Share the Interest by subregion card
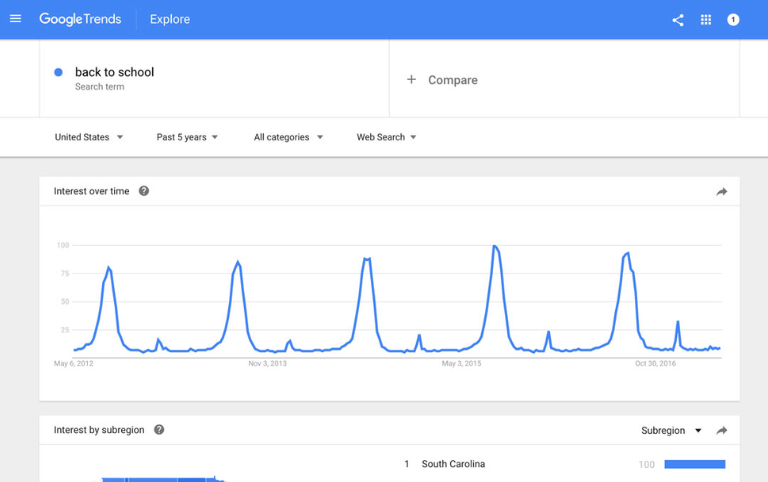The image size is (768, 482). point(722,431)
